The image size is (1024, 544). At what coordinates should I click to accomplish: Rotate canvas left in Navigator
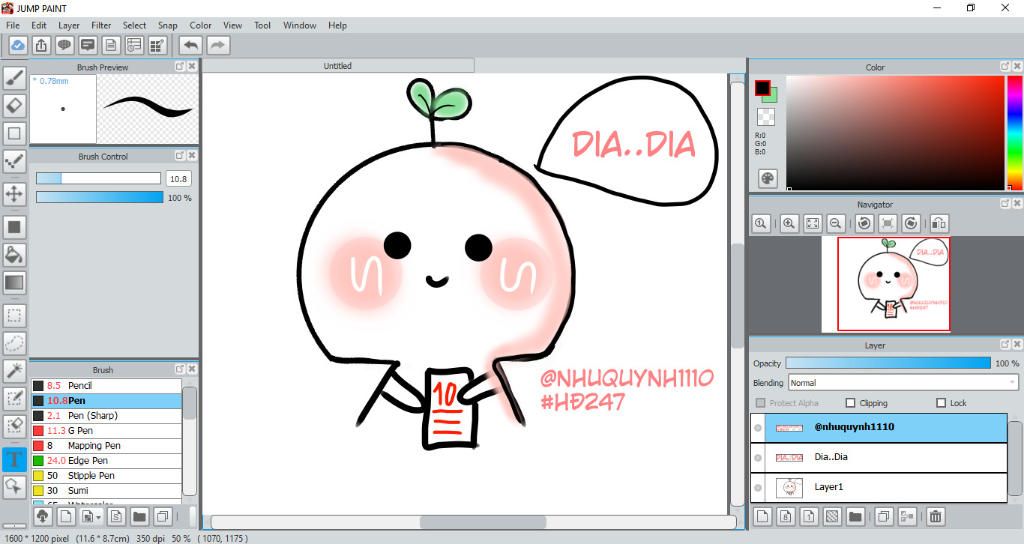pos(865,223)
